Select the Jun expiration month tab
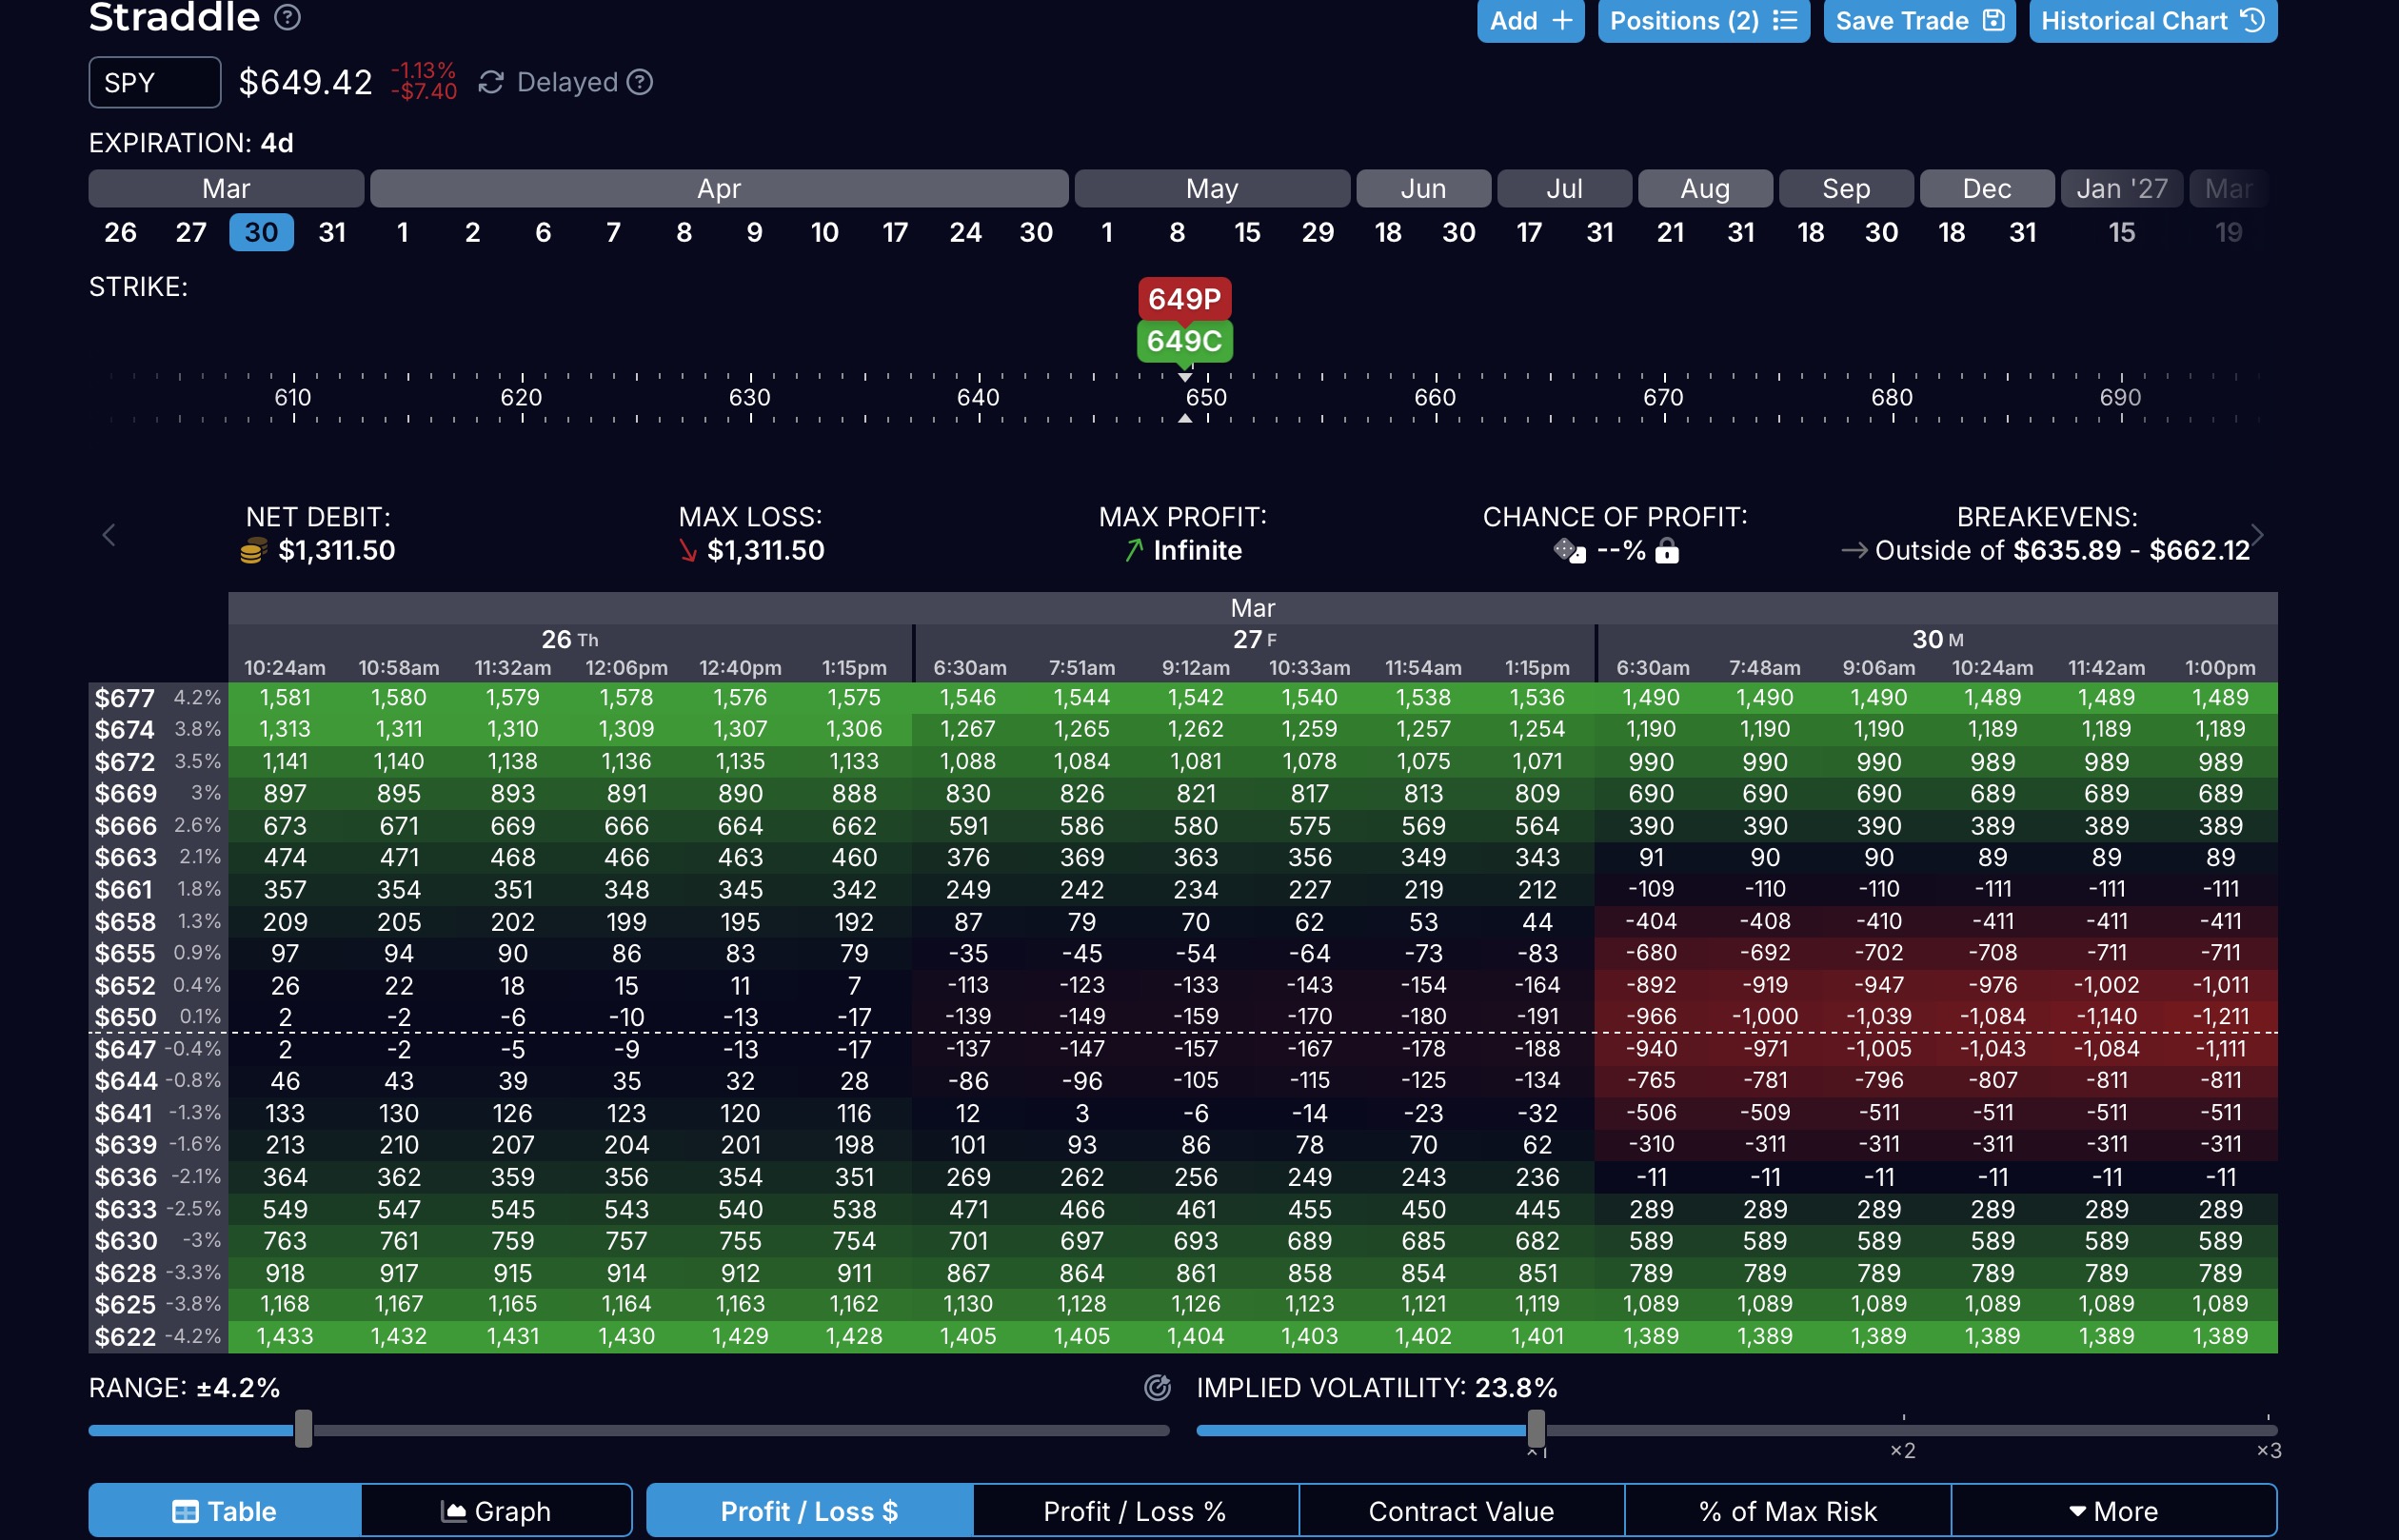The image size is (2399, 1540). [x=1423, y=189]
